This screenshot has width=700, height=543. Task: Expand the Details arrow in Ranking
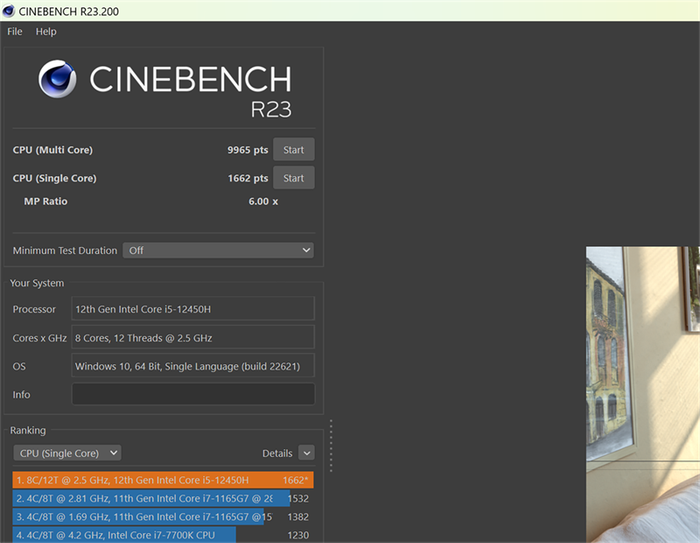tap(306, 453)
